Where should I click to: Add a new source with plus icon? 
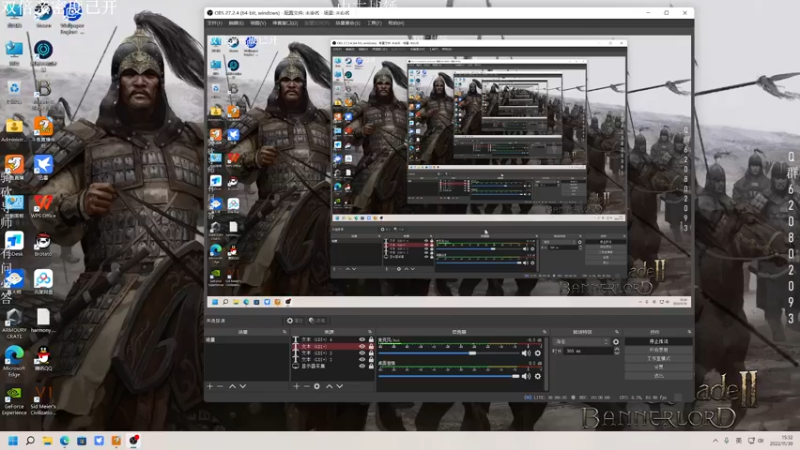(296, 386)
